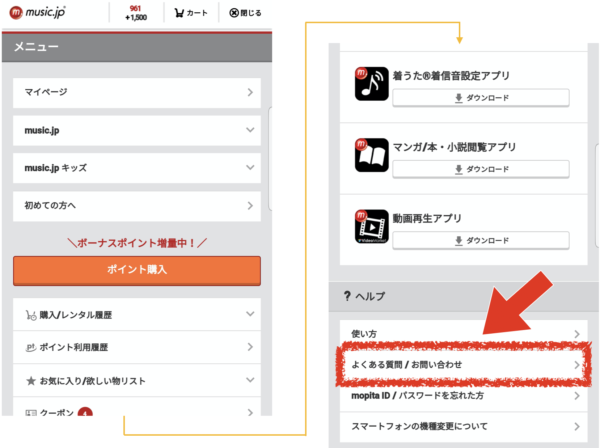Click the pt icon beside ポイント利用履歴
600x448 pixels.
pyautogui.click(x=31, y=347)
